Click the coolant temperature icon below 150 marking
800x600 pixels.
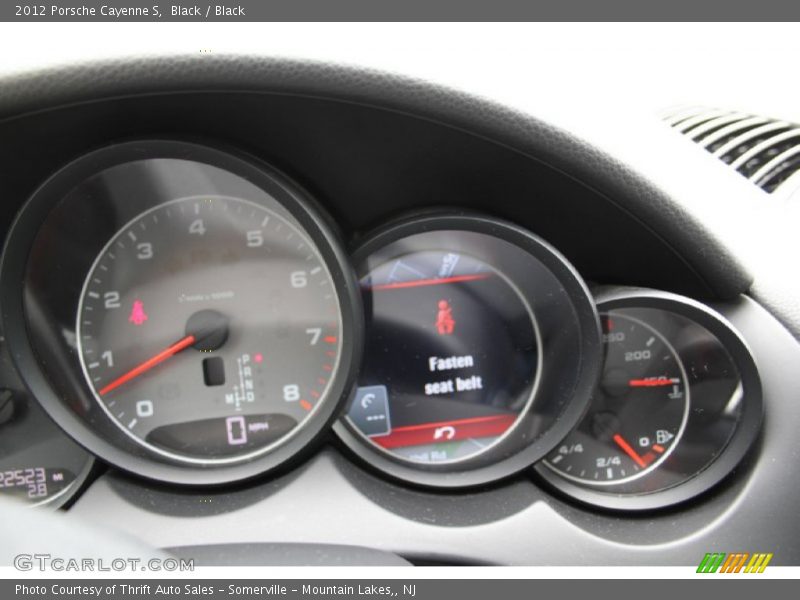(x=675, y=393)
